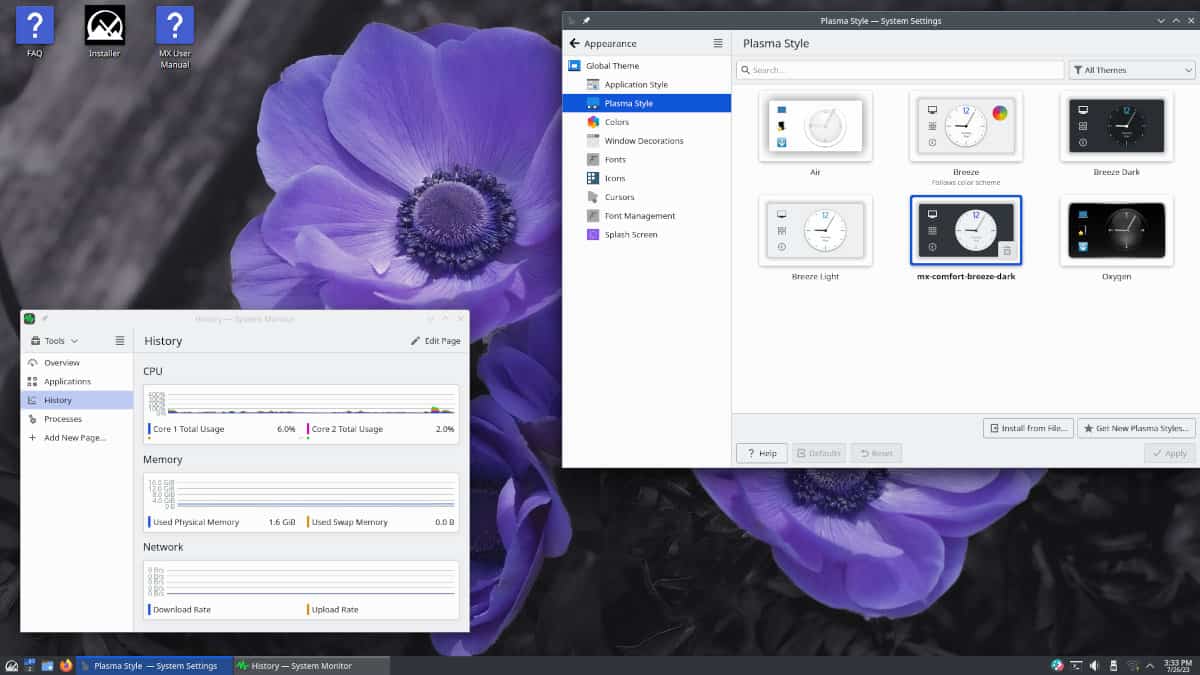
Task: Click the Install from File button
Action: pos(1028,428)
